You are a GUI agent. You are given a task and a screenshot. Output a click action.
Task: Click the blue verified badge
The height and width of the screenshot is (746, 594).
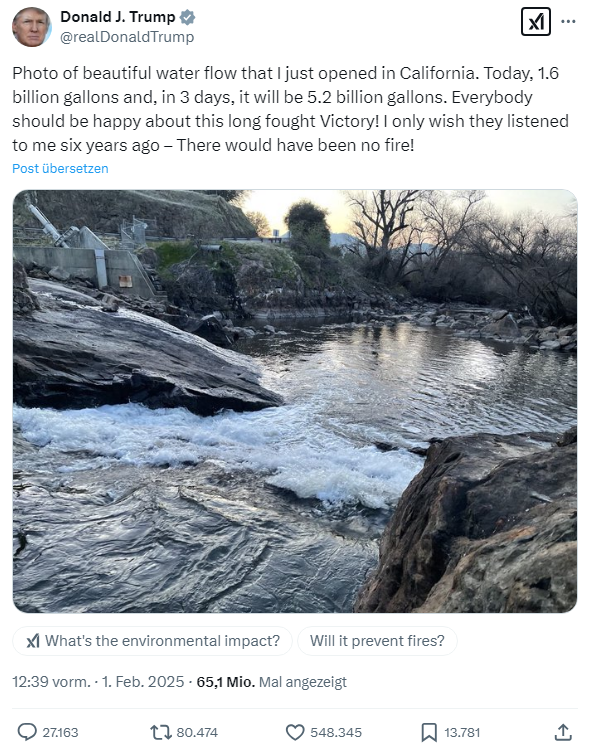click(x=187, y=18)
